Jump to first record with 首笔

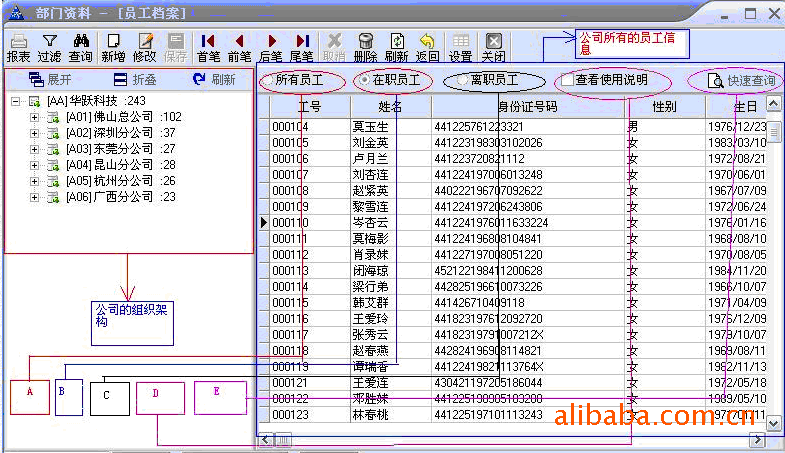208,47
